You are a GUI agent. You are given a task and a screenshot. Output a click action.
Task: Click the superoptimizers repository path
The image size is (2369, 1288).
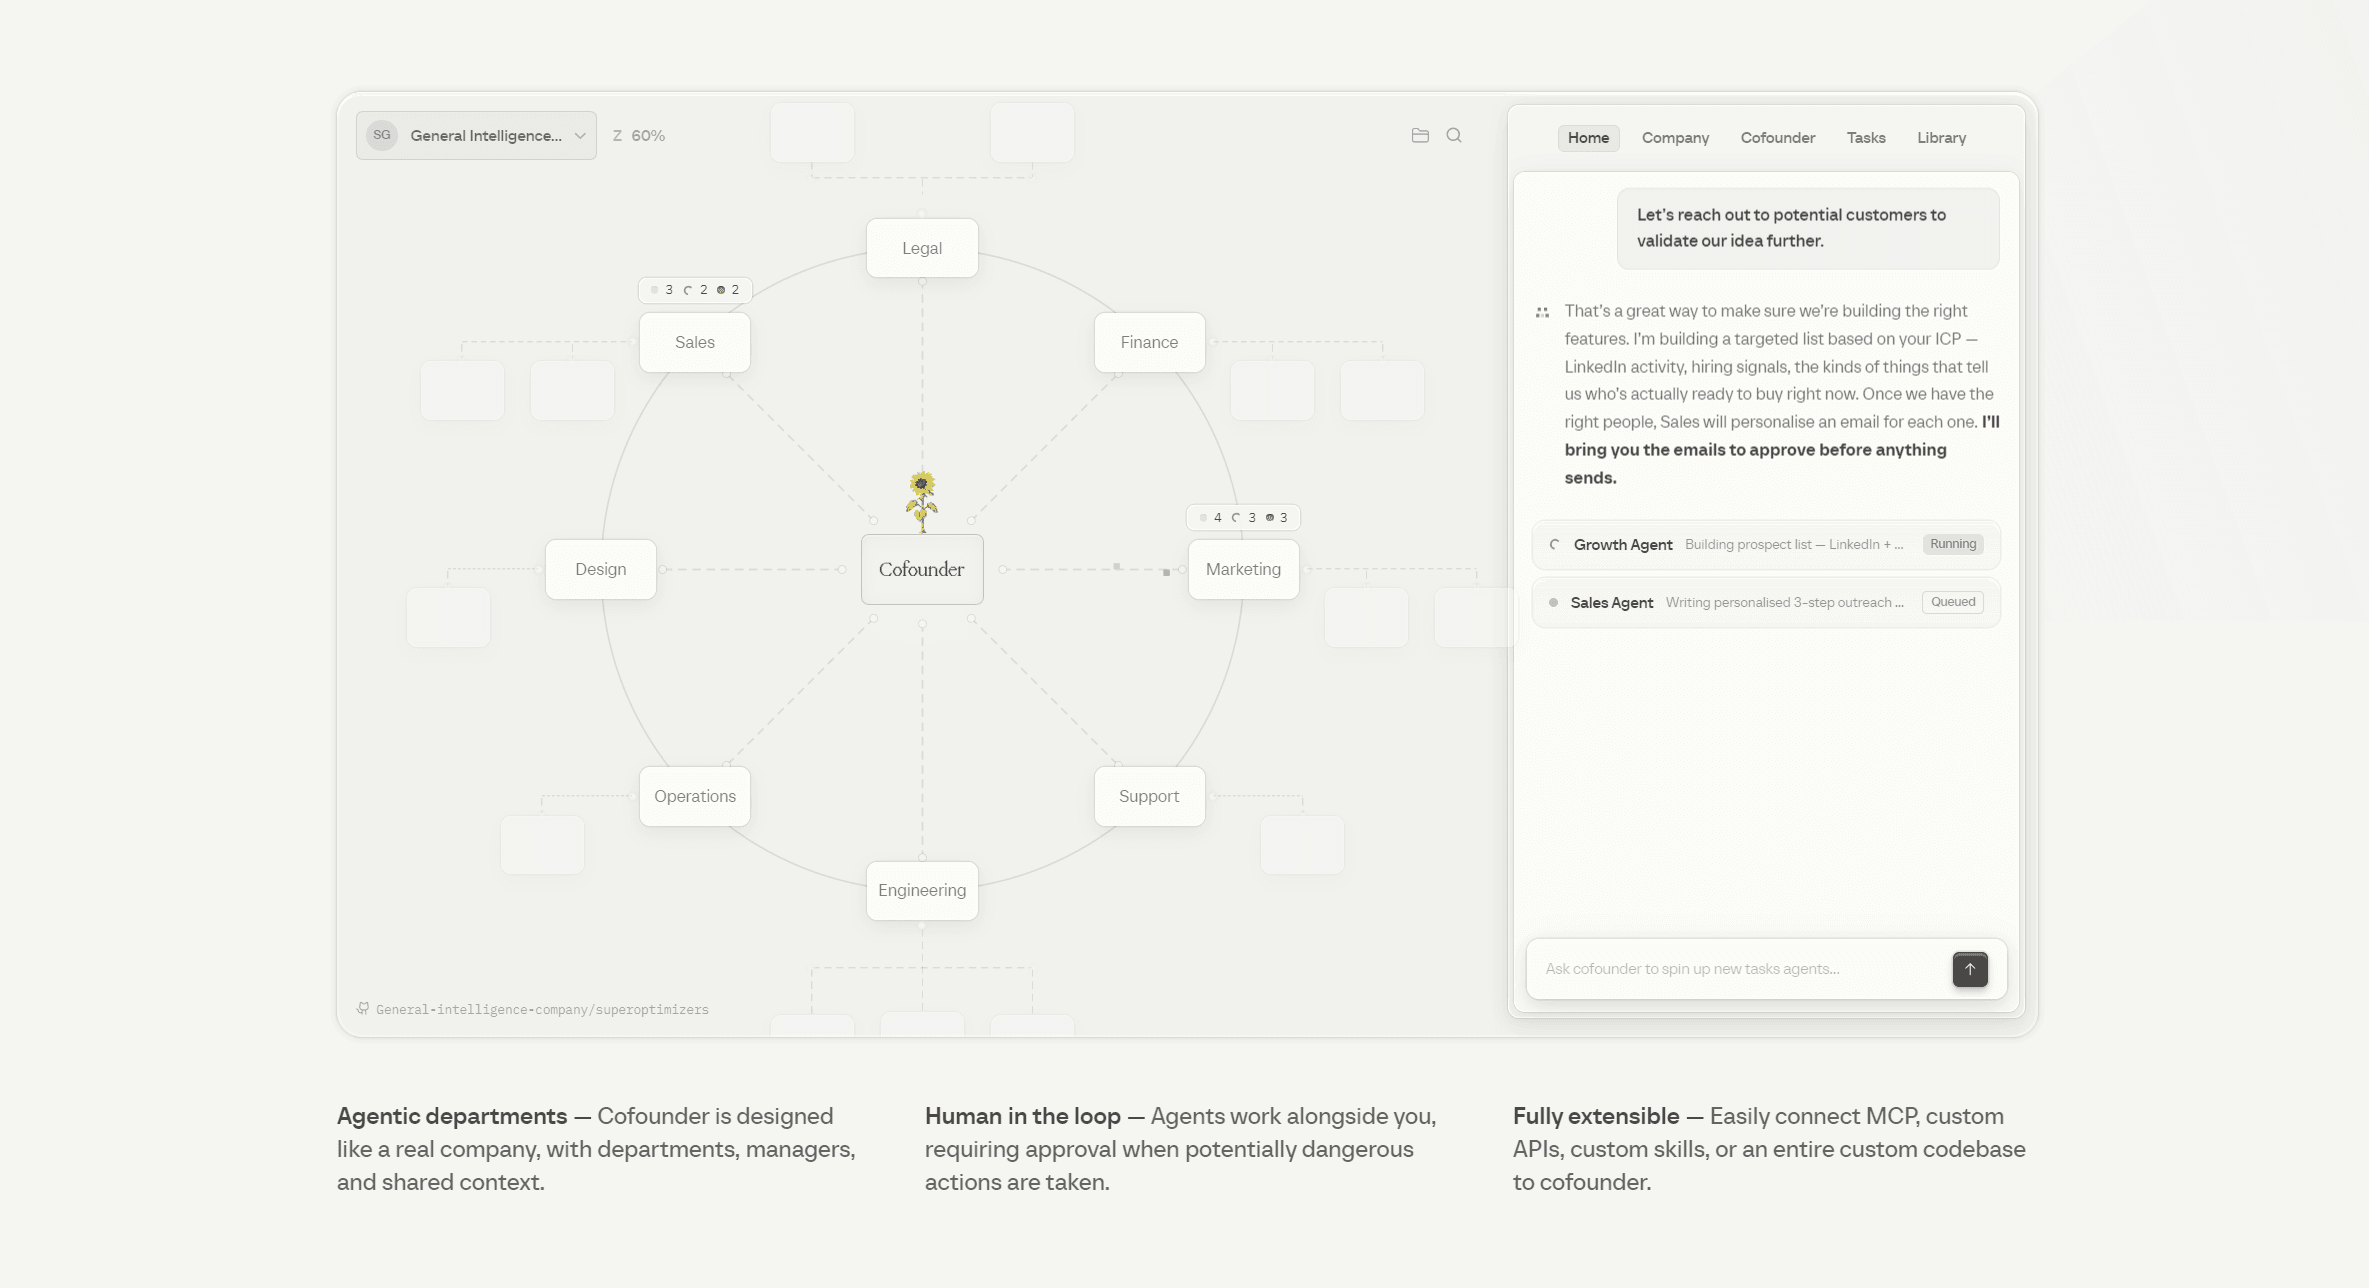542,1010
